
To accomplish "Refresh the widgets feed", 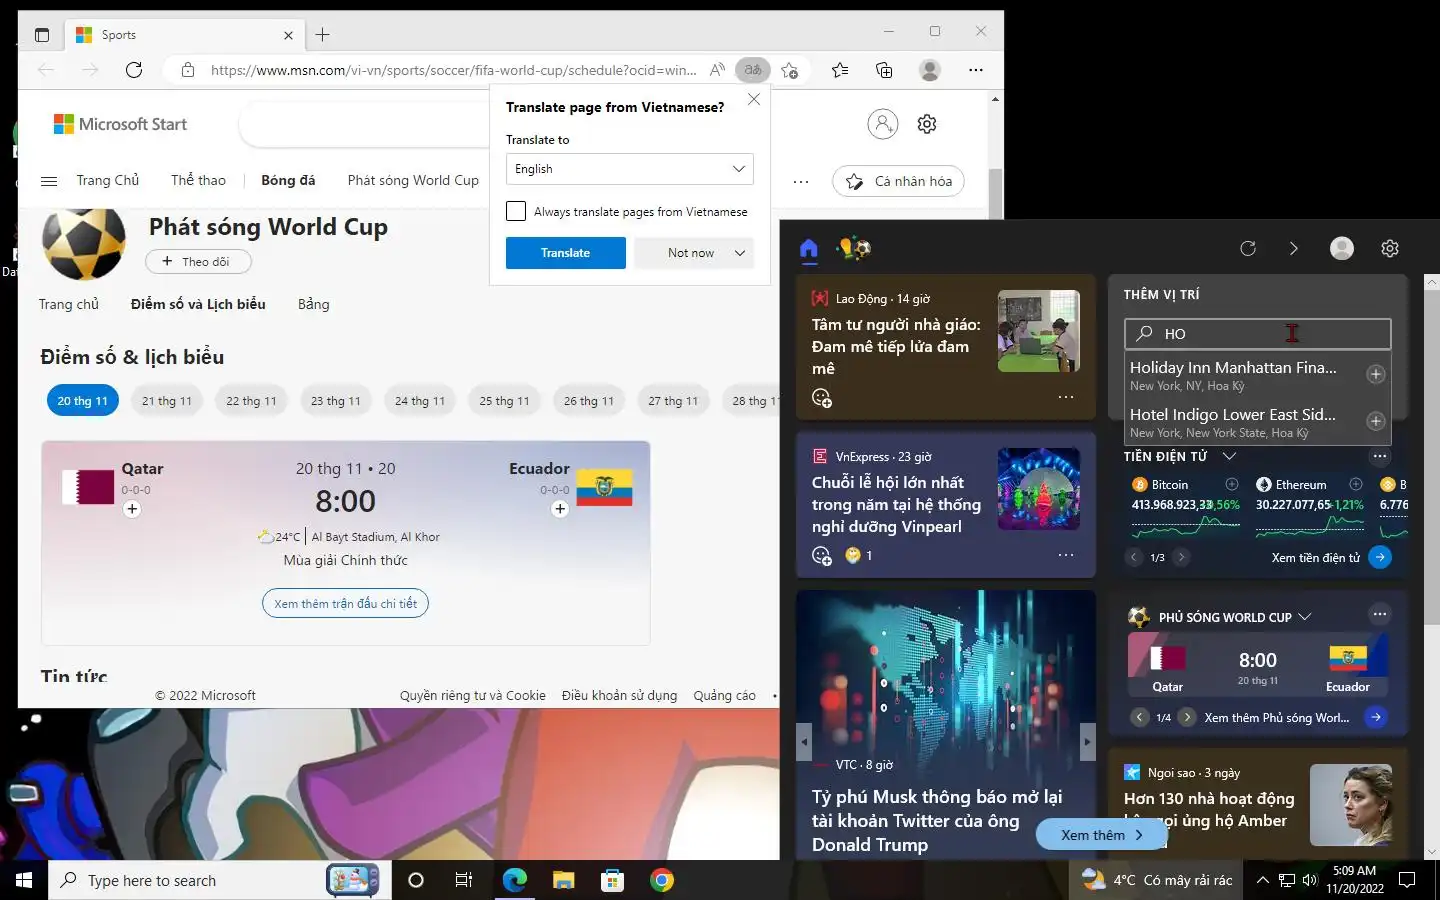I will 1248,248.
